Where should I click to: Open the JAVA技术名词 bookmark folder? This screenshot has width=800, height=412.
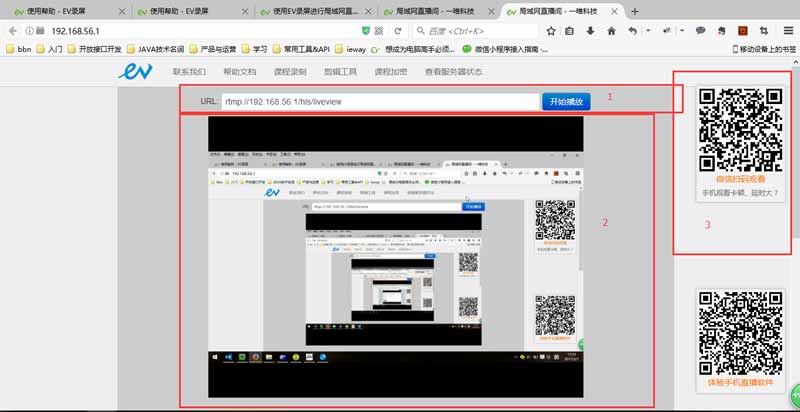(x=156, y=49)
